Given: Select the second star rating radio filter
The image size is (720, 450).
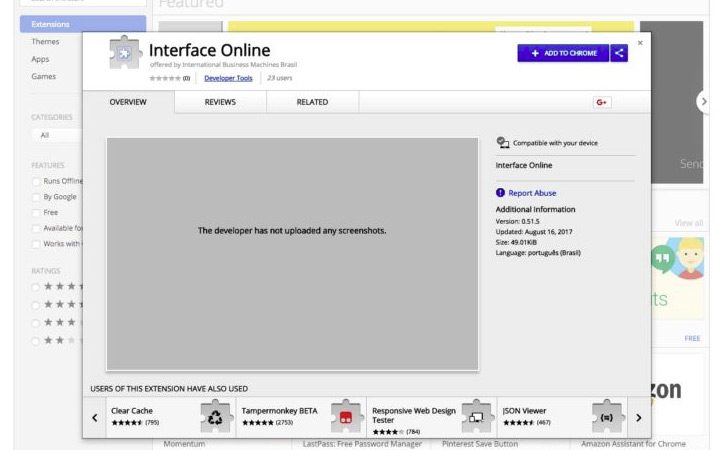Looking at the screenshot, I should tap(35, 305).
